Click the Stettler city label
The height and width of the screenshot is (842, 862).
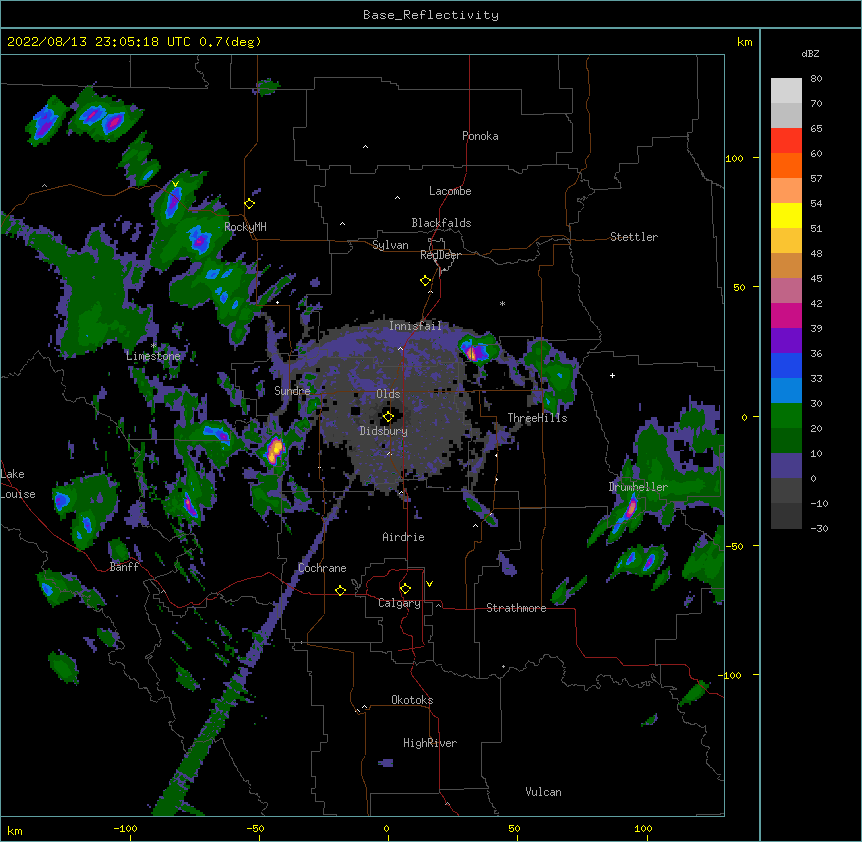point(634,237)
